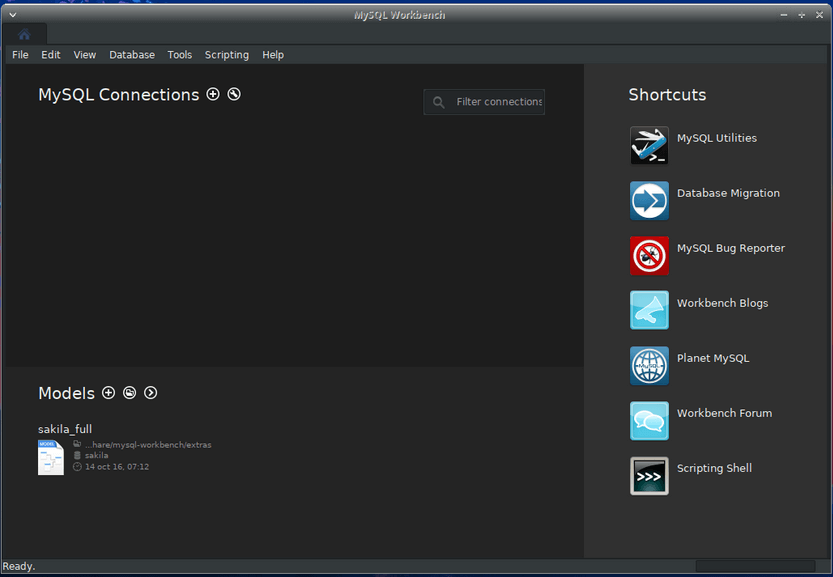Click the MySQL Utilities label
This screenshot has height=577, width=833.
click(x=717, y=138)
